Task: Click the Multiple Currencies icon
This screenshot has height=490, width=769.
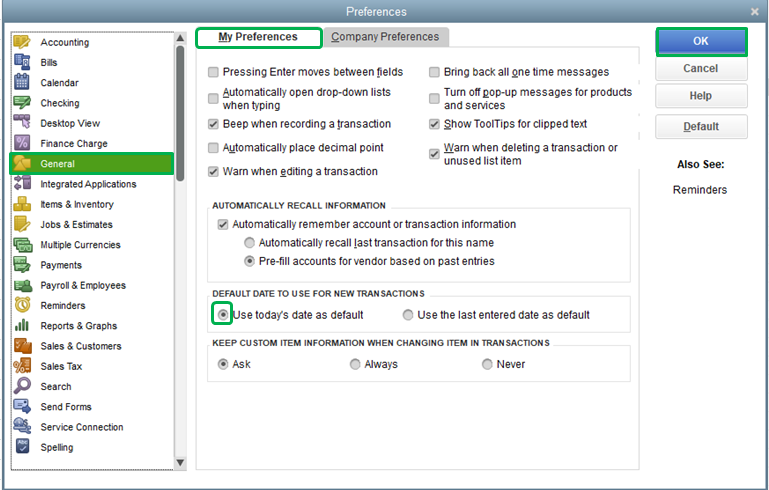Action: point(22,245)
